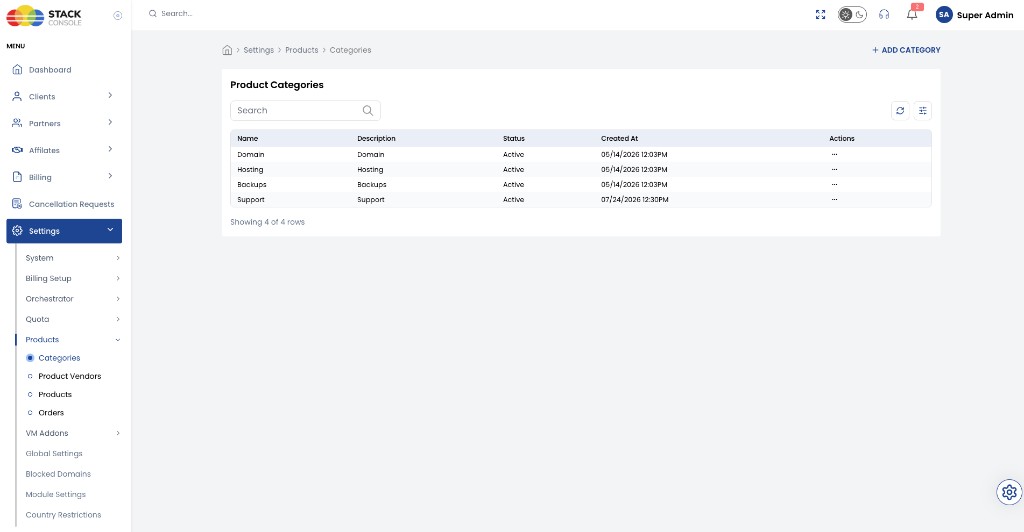Click the Affiliates icon in sidebar
1024x532 pixels.
[18, 149]
